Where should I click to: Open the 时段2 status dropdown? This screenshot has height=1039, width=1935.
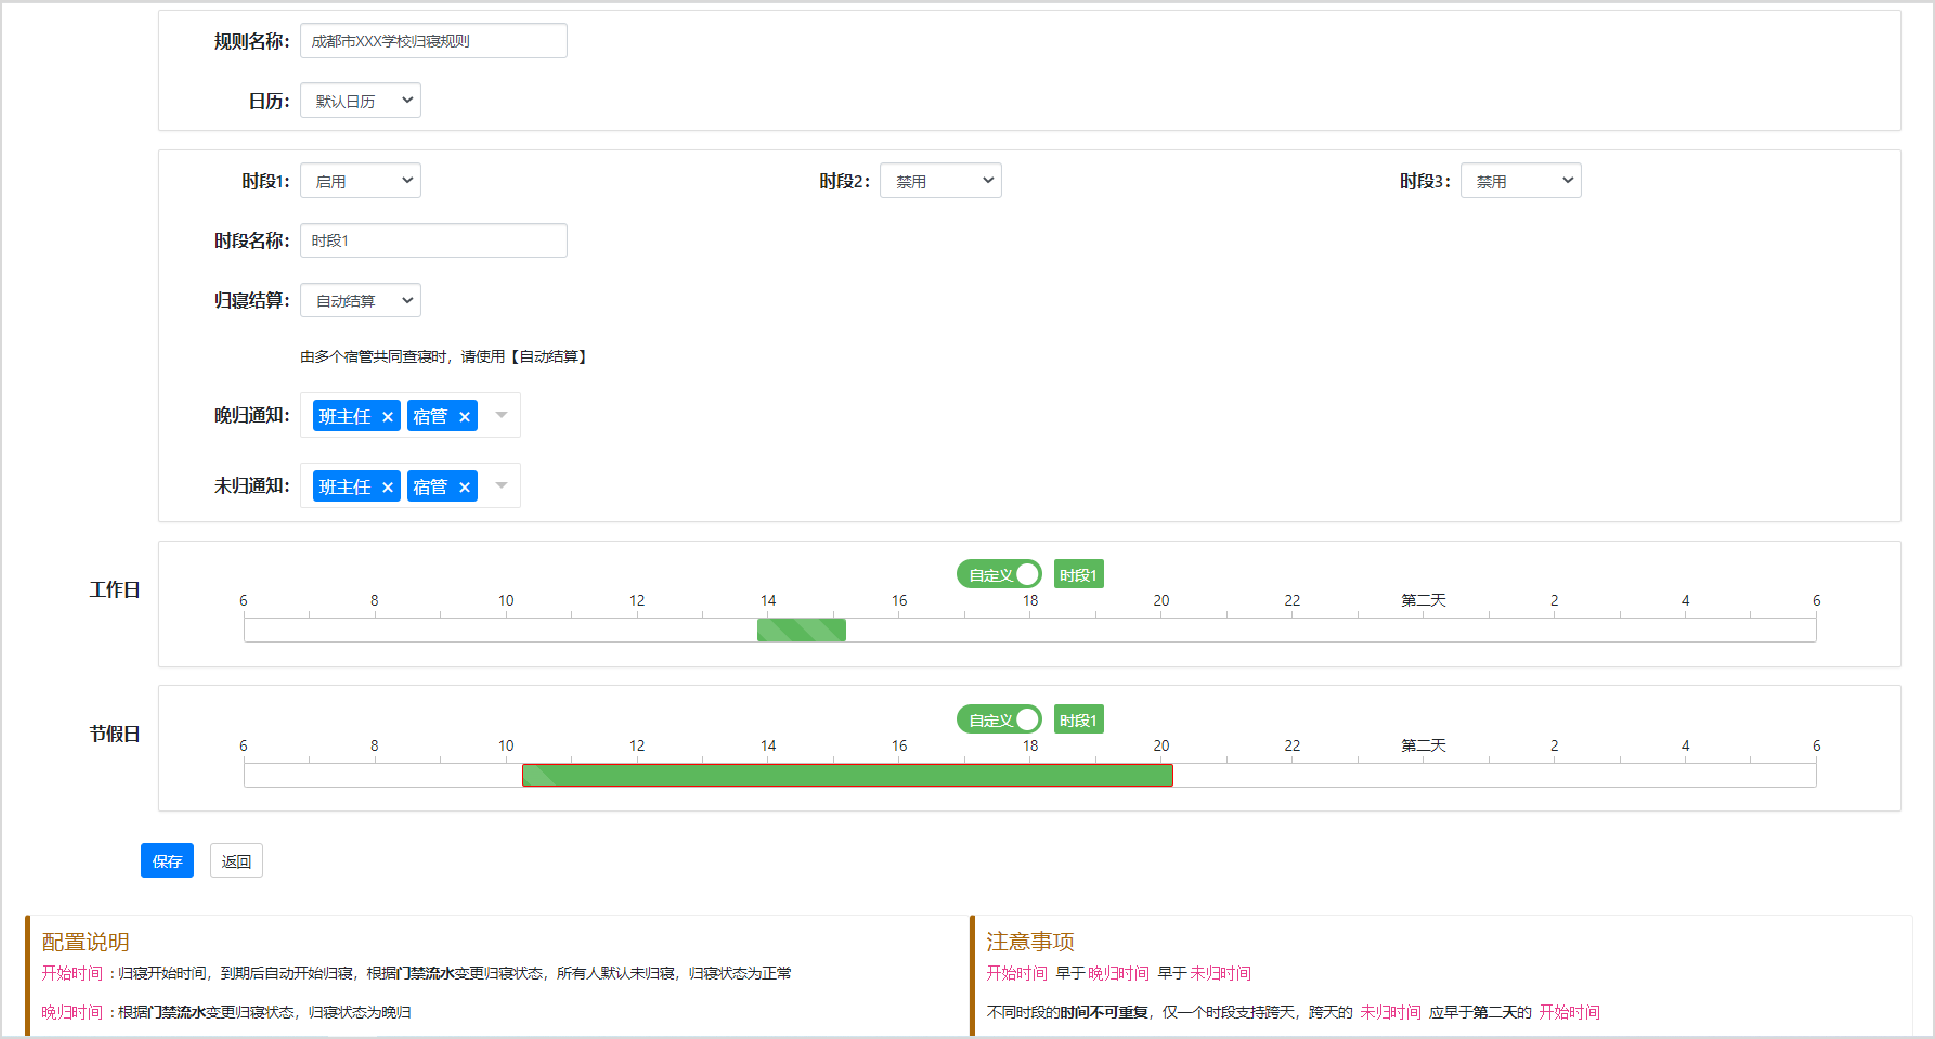(940, 180)
